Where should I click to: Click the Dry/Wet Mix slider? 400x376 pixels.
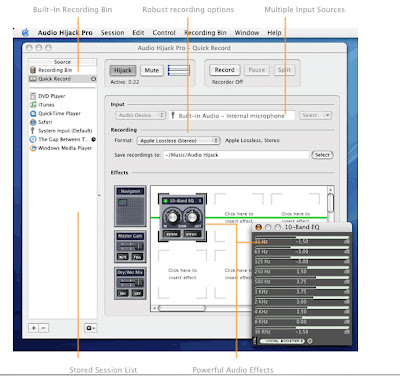[130, 283]
